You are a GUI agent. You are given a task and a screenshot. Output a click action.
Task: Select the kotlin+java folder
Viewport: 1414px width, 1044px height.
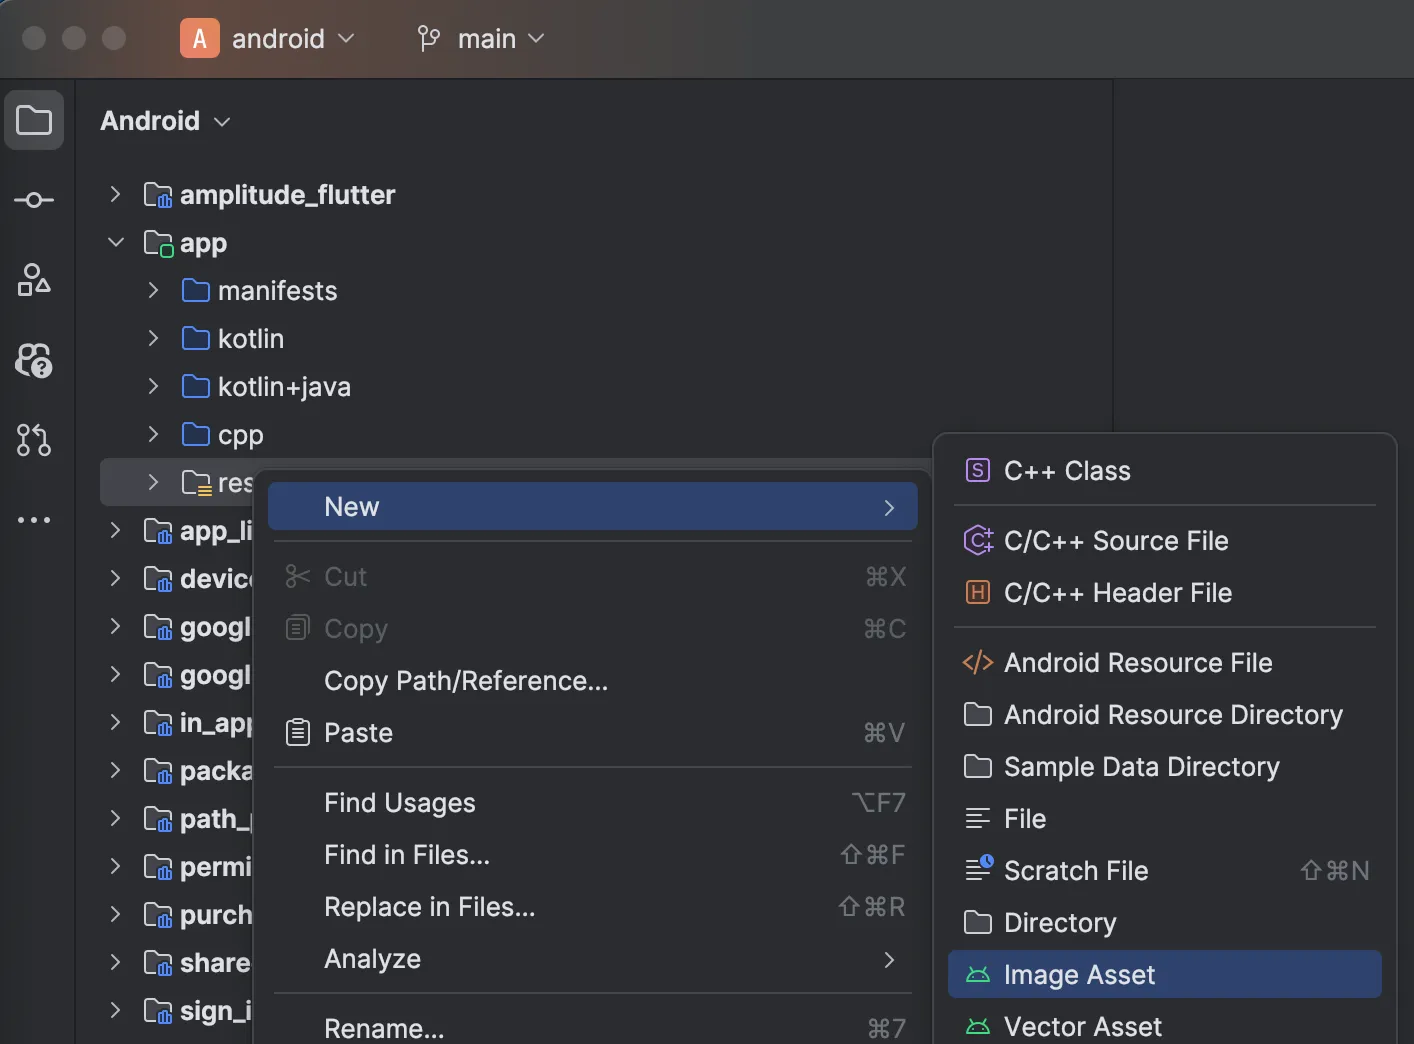coord(283,387)
